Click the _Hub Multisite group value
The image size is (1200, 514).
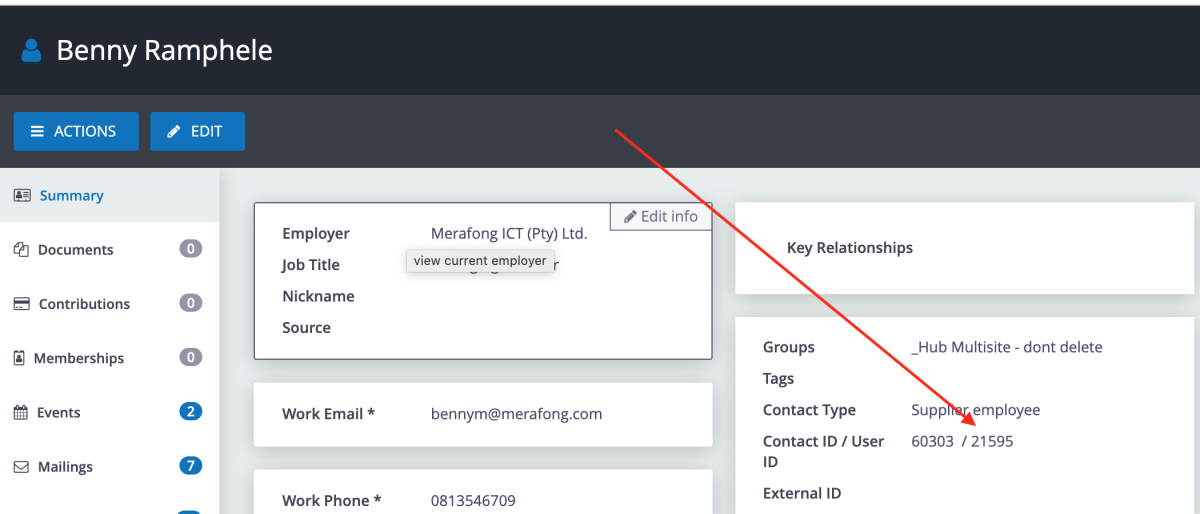click(x=1006, y=347)
